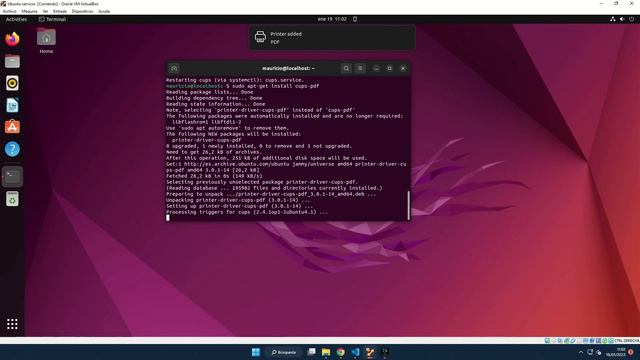This screenshot has width=640, height=360.
Task: Click the Printer added notification
Action: click(332, 38)
